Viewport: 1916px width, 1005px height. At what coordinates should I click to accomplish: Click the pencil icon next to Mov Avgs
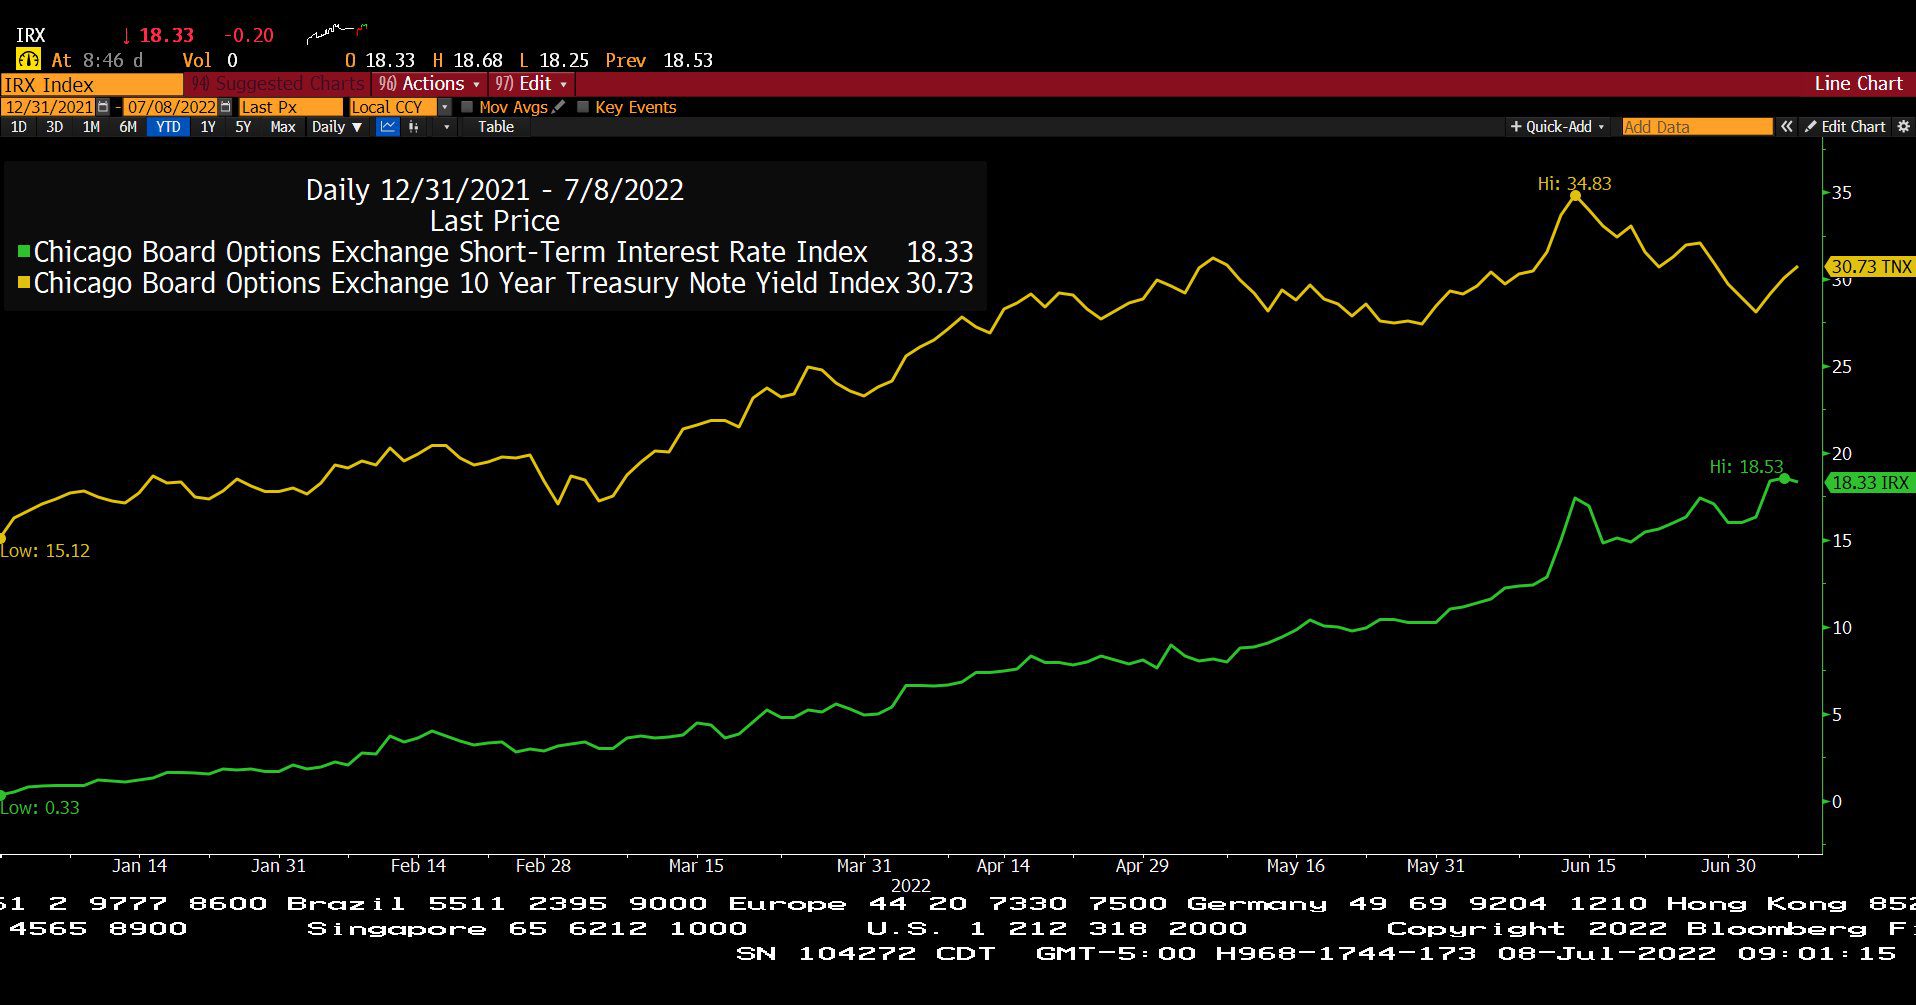point(558,107)
